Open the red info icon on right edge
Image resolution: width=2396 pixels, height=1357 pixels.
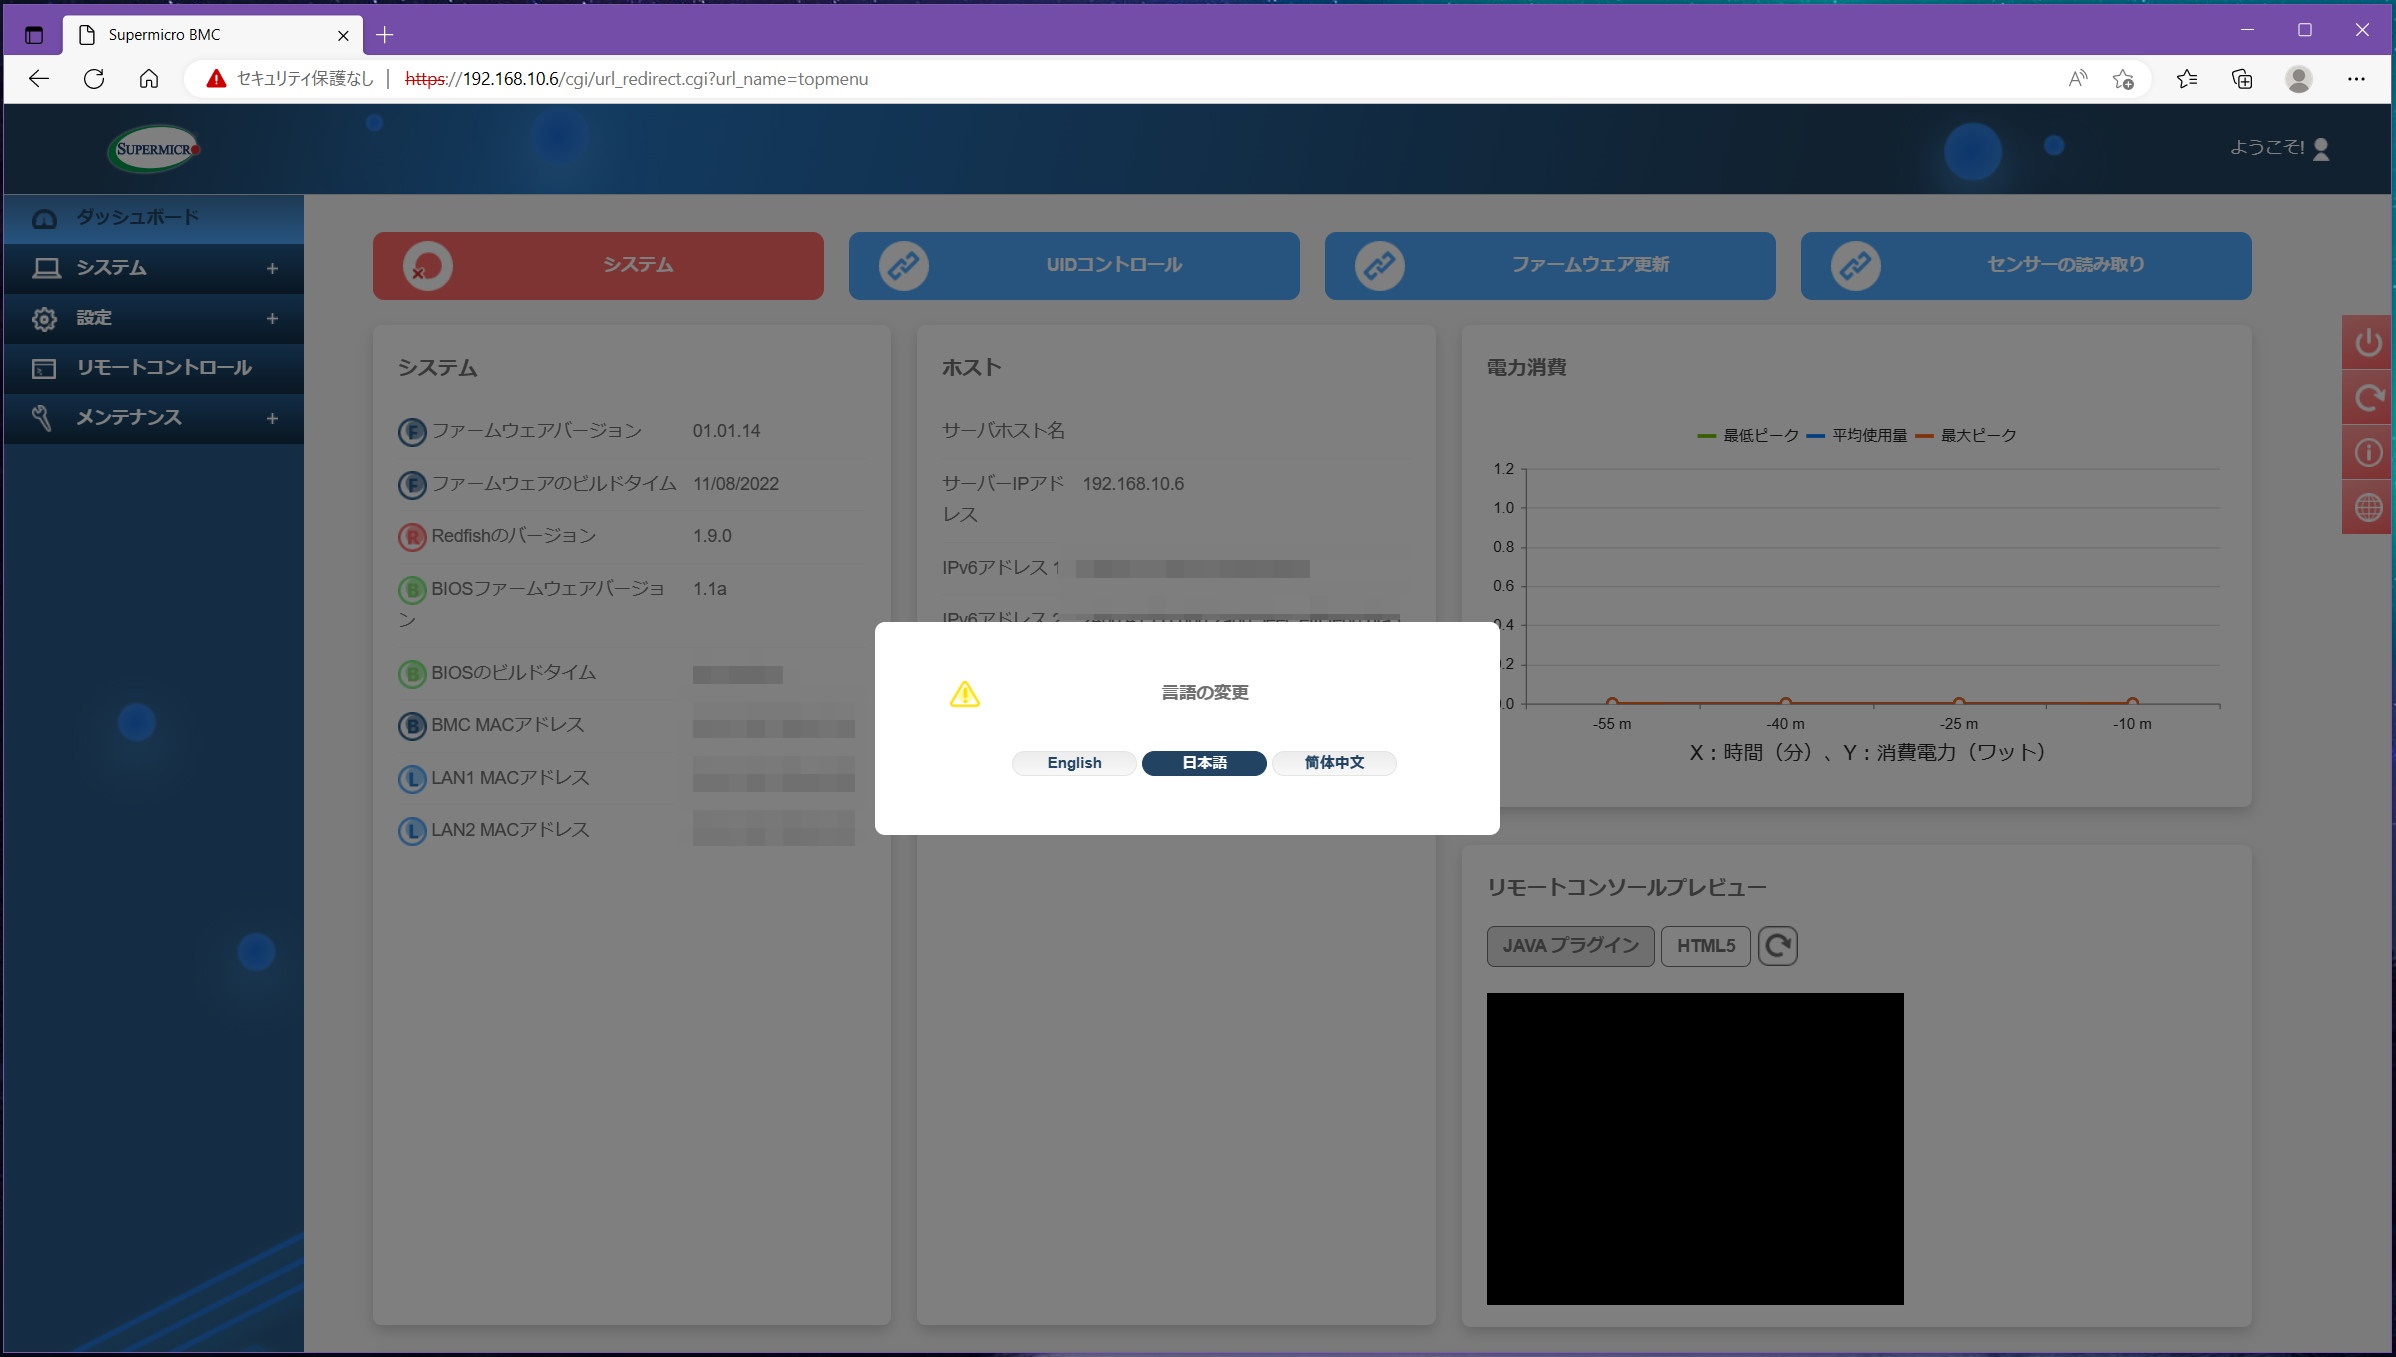(x=2367, y=453)
